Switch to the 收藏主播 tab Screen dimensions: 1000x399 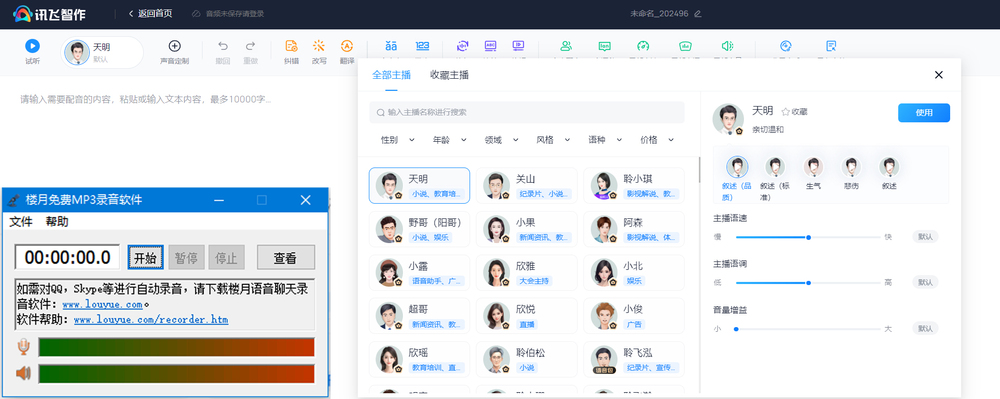450,75
